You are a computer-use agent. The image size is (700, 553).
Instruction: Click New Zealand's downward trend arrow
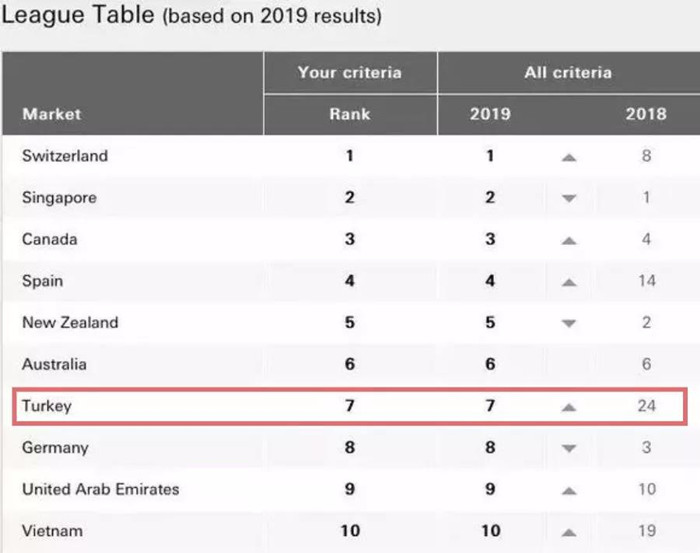[x=569, y=324]
